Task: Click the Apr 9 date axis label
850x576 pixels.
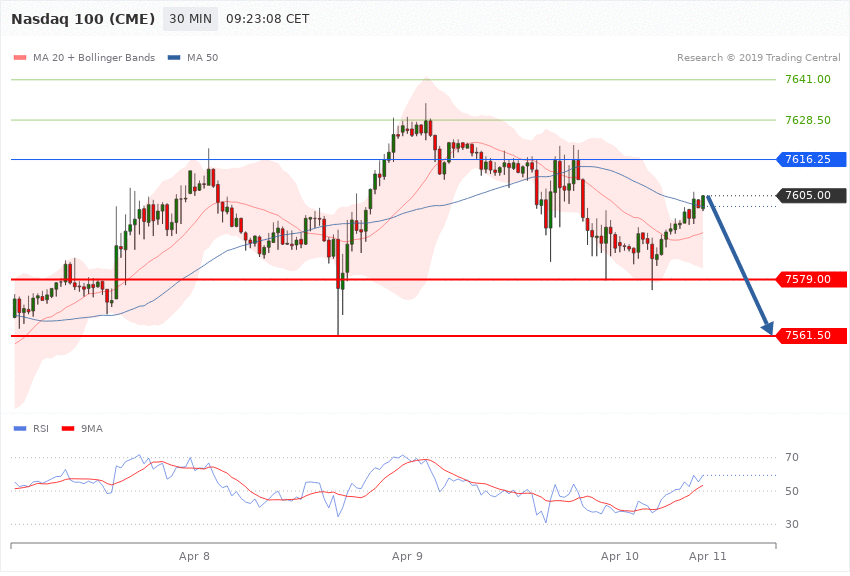Action: (x=407, y=556)
